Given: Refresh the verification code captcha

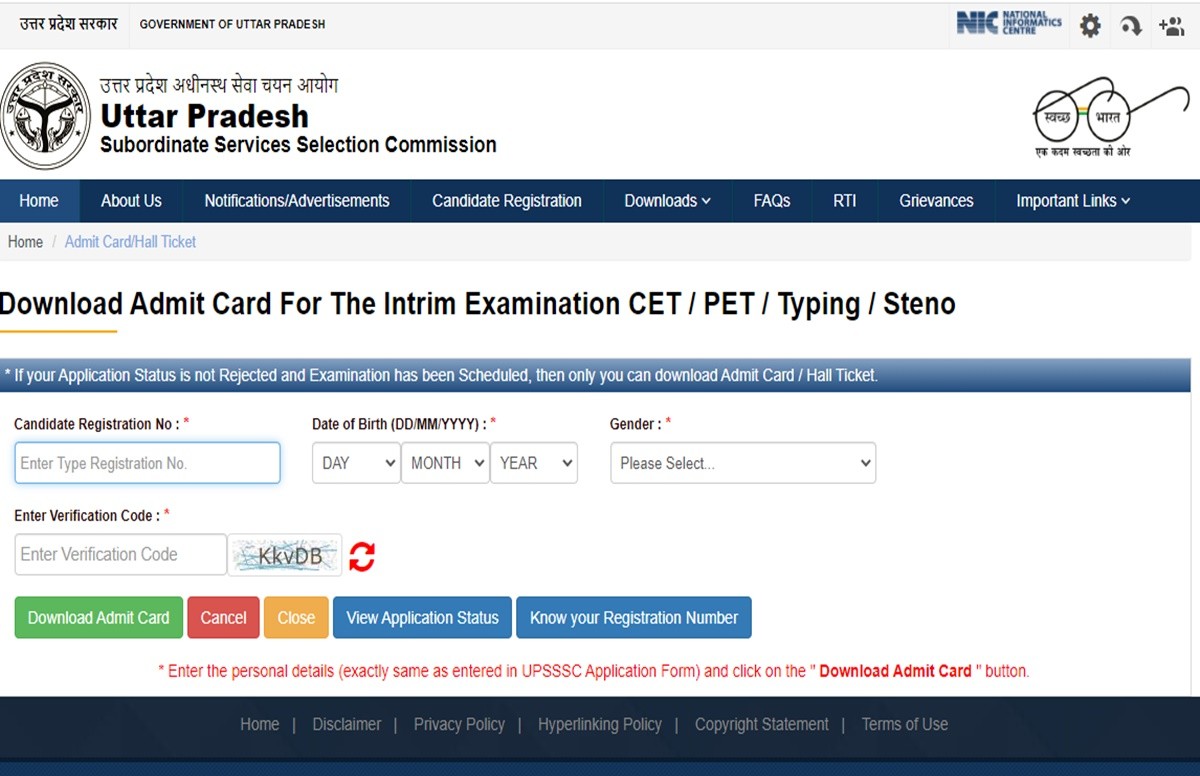Looking at the screenshot, I should [362, 556].
